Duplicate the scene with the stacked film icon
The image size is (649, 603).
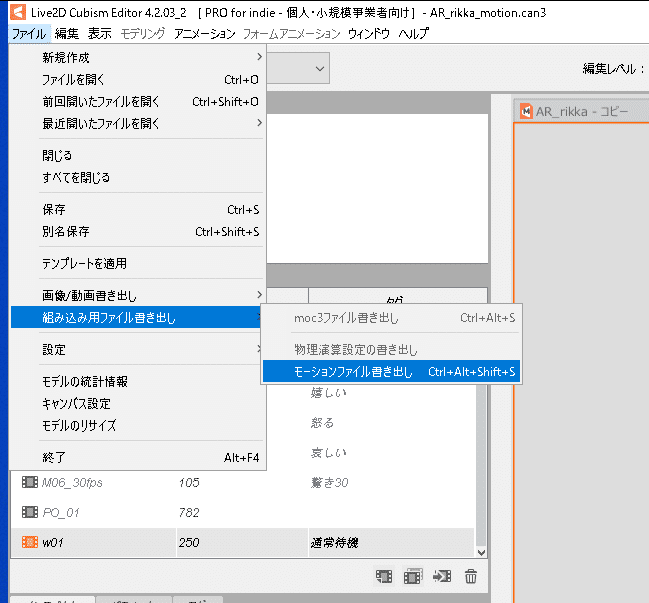click(x=413, y=576)
